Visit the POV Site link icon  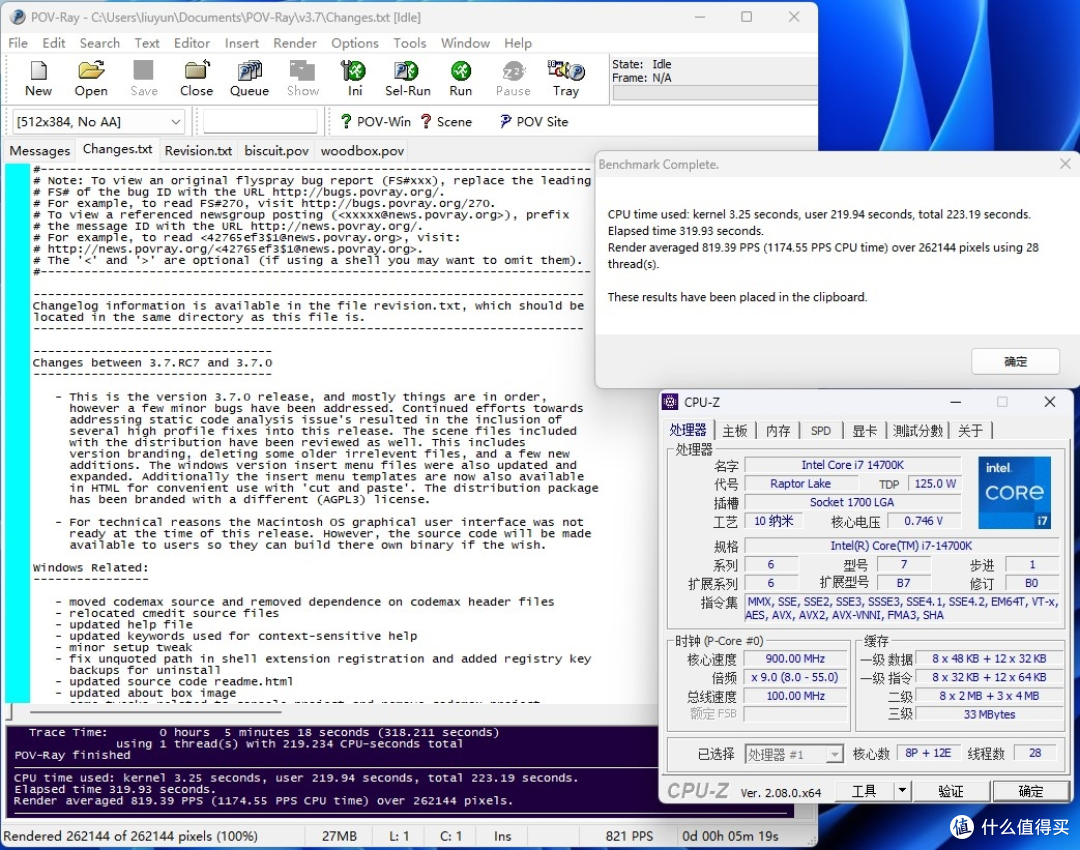click(x=506, y=121)
